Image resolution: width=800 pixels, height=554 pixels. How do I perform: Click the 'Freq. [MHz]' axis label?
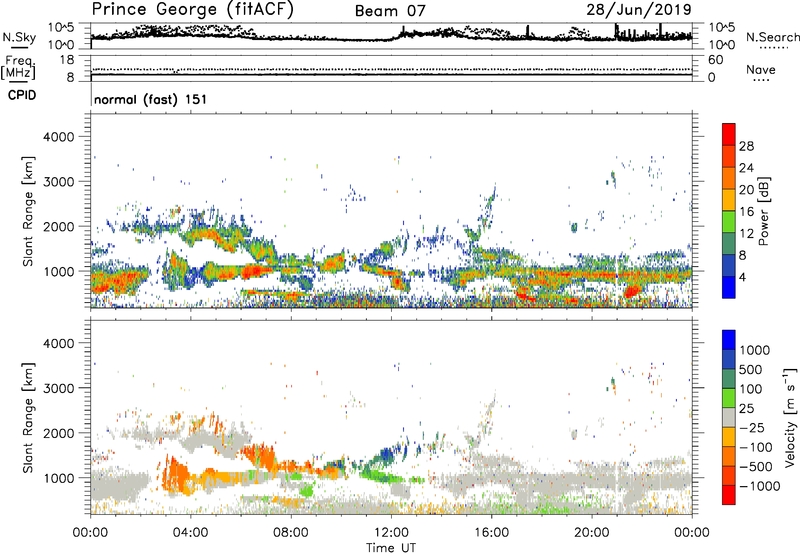tap(18, 67)
